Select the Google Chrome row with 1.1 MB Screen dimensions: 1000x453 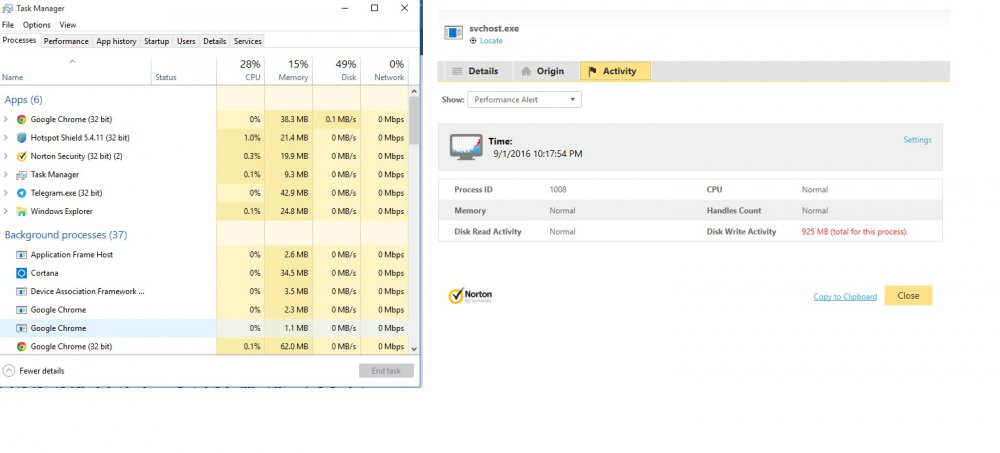pyautogui.click(x=204, y=328)
